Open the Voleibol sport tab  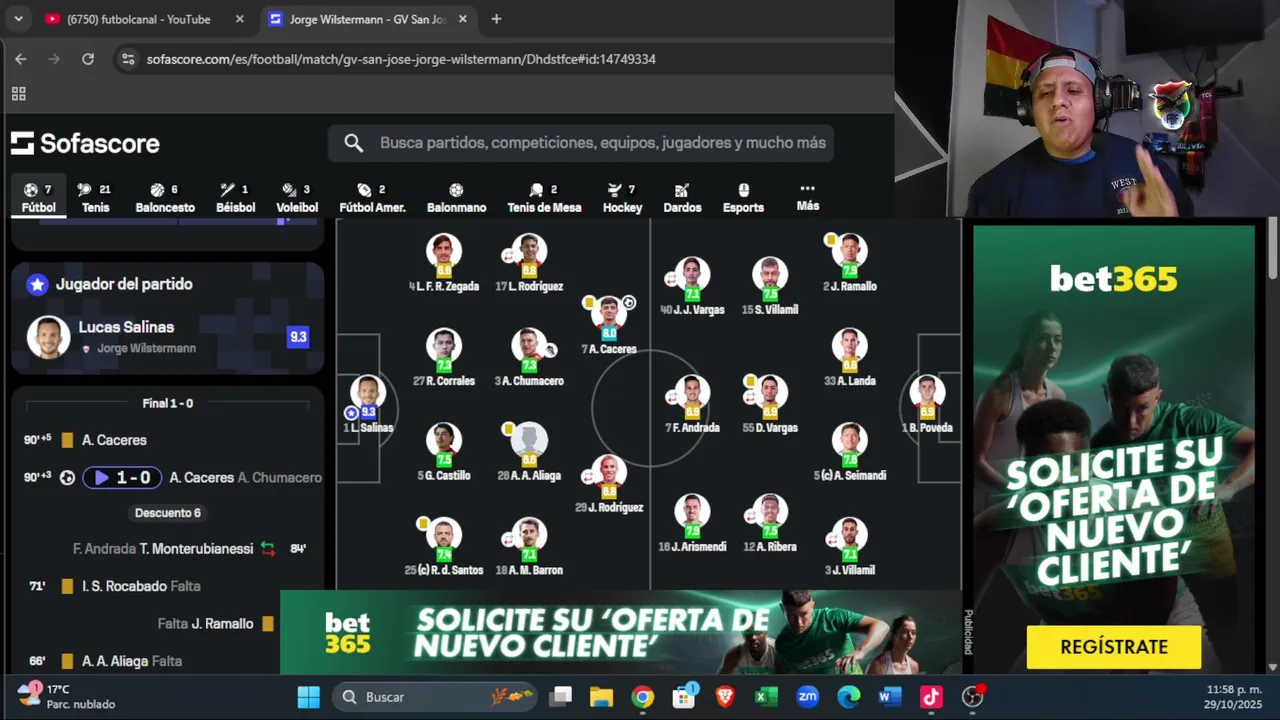coord(297,198)
